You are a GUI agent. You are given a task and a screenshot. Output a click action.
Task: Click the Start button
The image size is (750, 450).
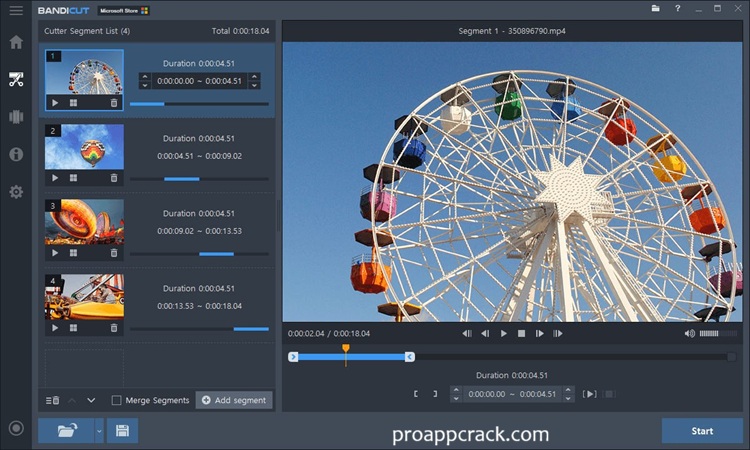(x=702, y=431)
